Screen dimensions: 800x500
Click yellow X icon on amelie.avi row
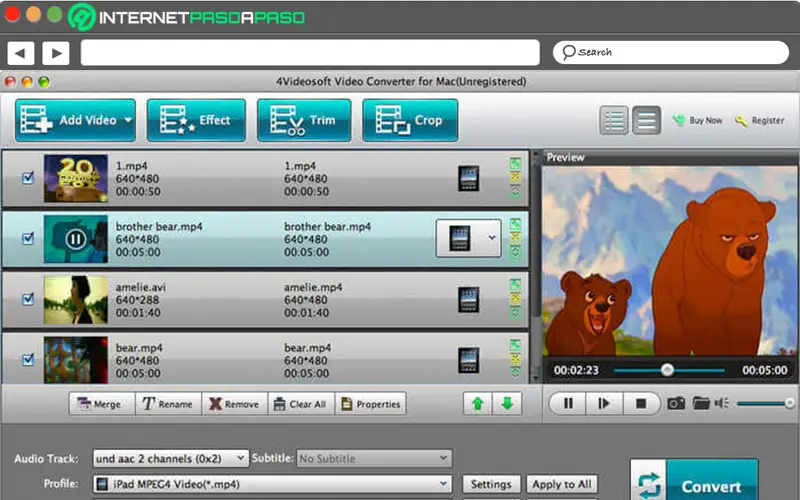coord(515,299)
